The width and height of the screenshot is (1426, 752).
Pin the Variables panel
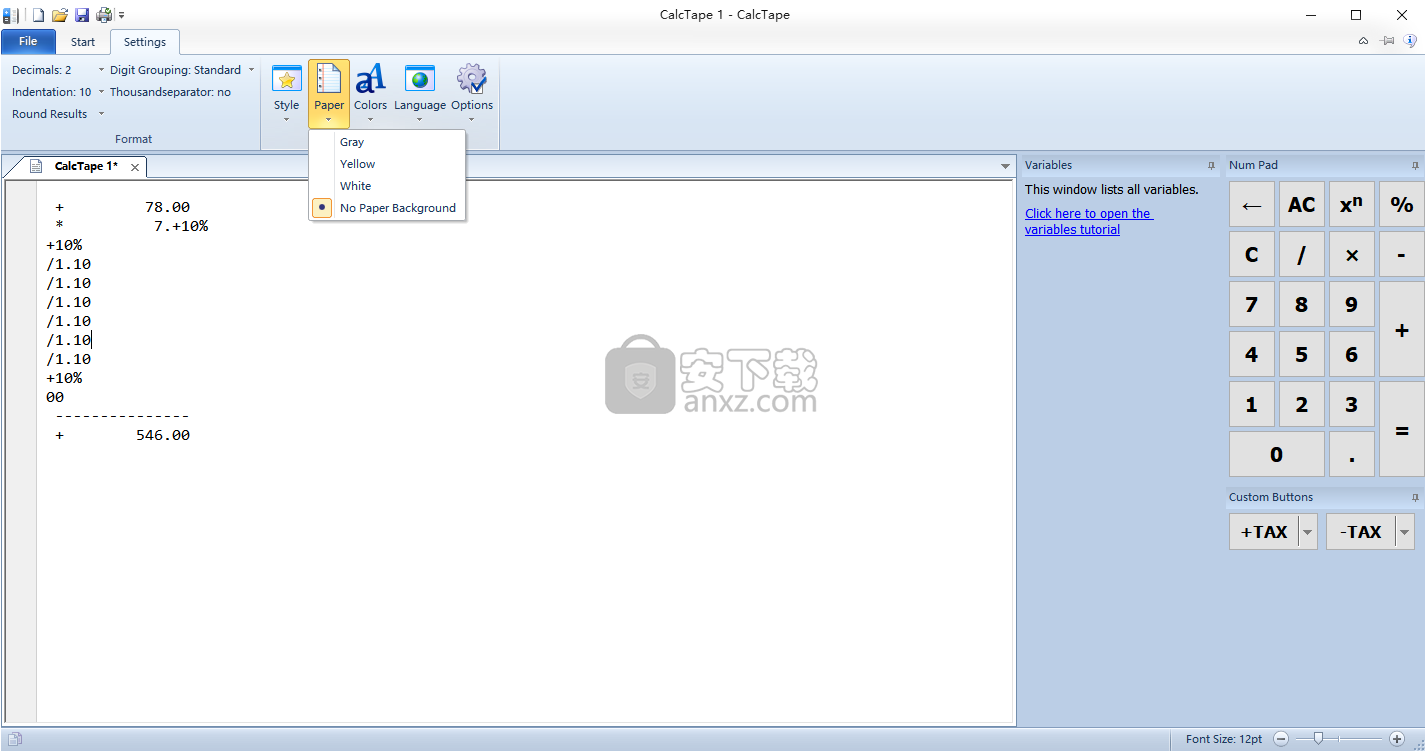(1211, 165)
